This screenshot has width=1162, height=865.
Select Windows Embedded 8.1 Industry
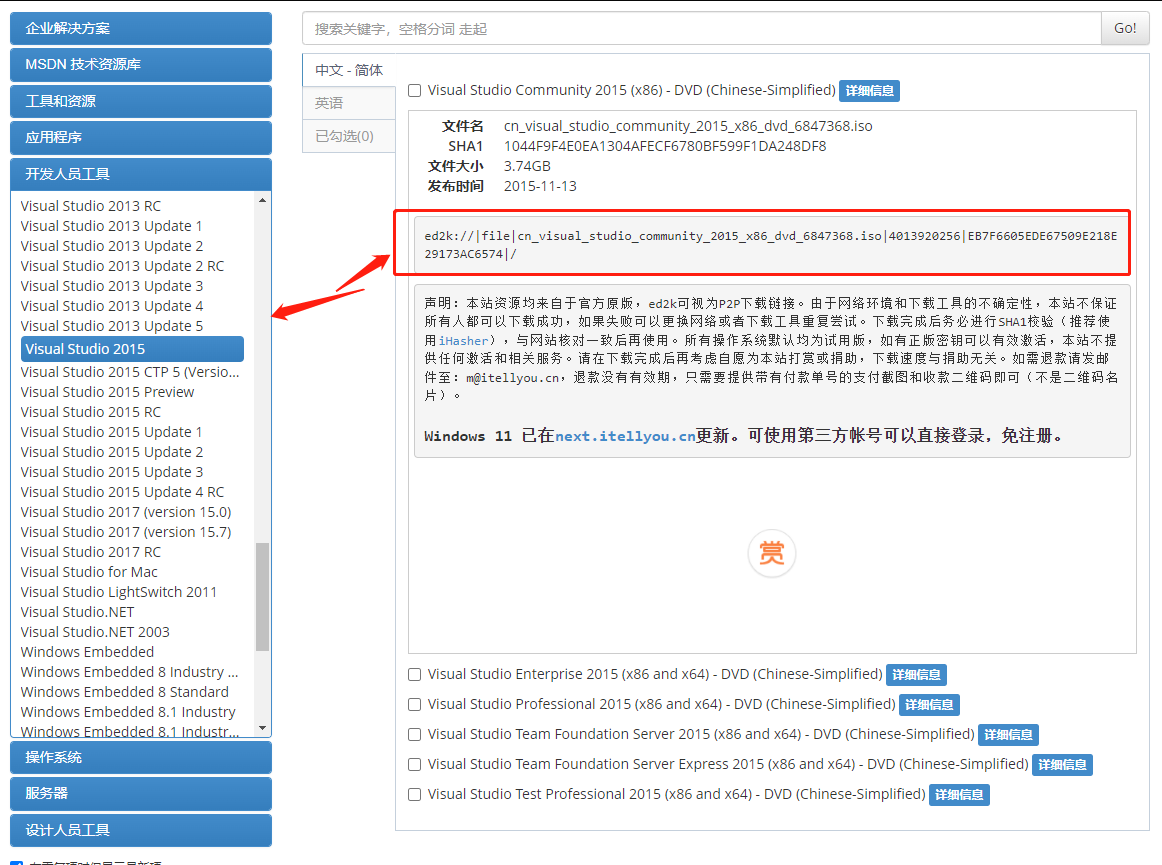coord(128,712)
